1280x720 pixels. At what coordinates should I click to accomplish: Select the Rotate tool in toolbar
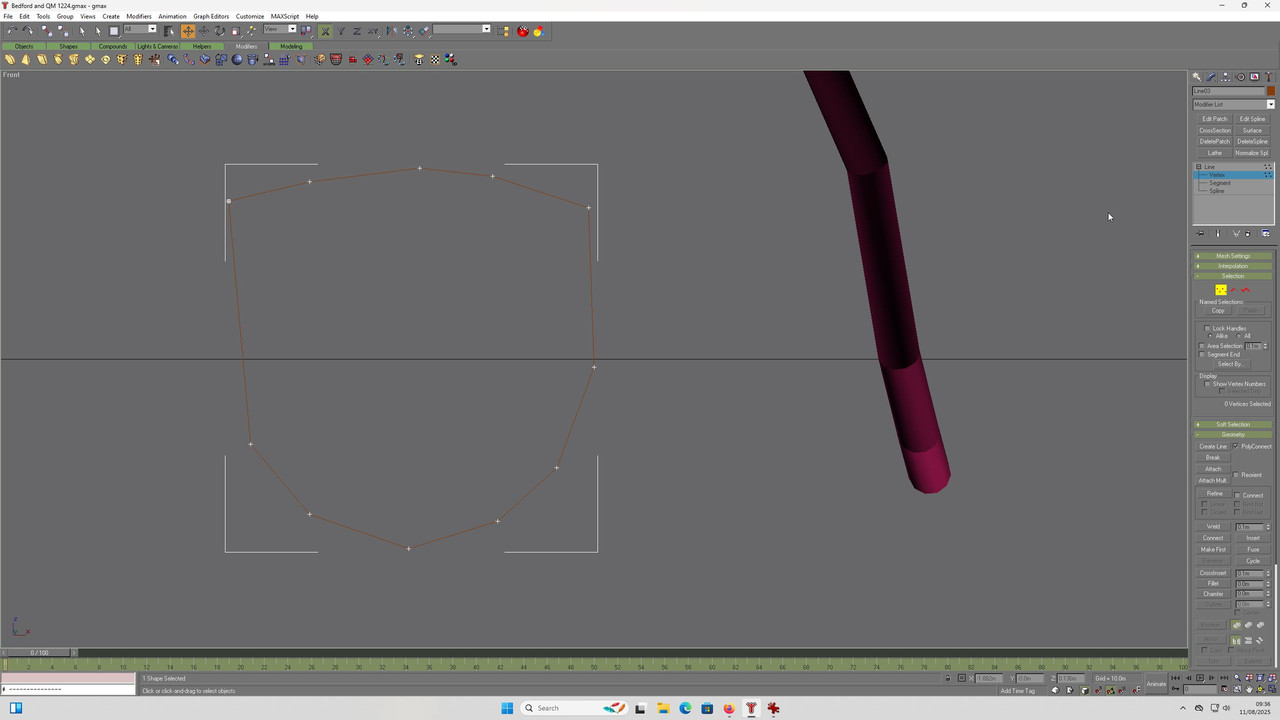tap(219, 31)
